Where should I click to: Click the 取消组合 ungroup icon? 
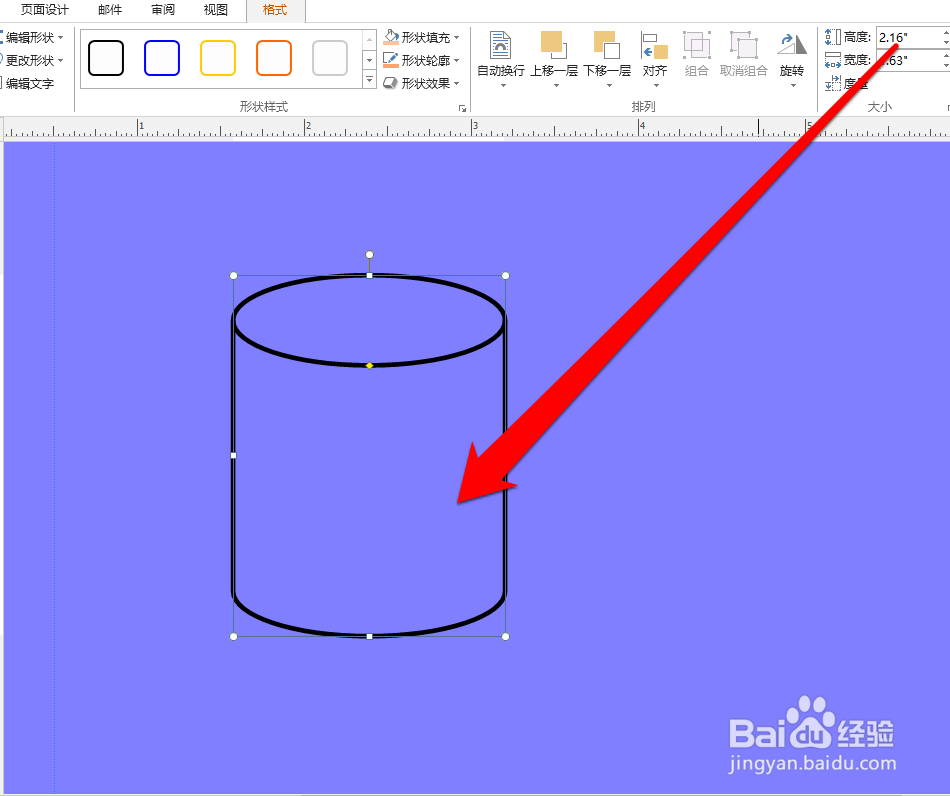click(x=743, y=45)
